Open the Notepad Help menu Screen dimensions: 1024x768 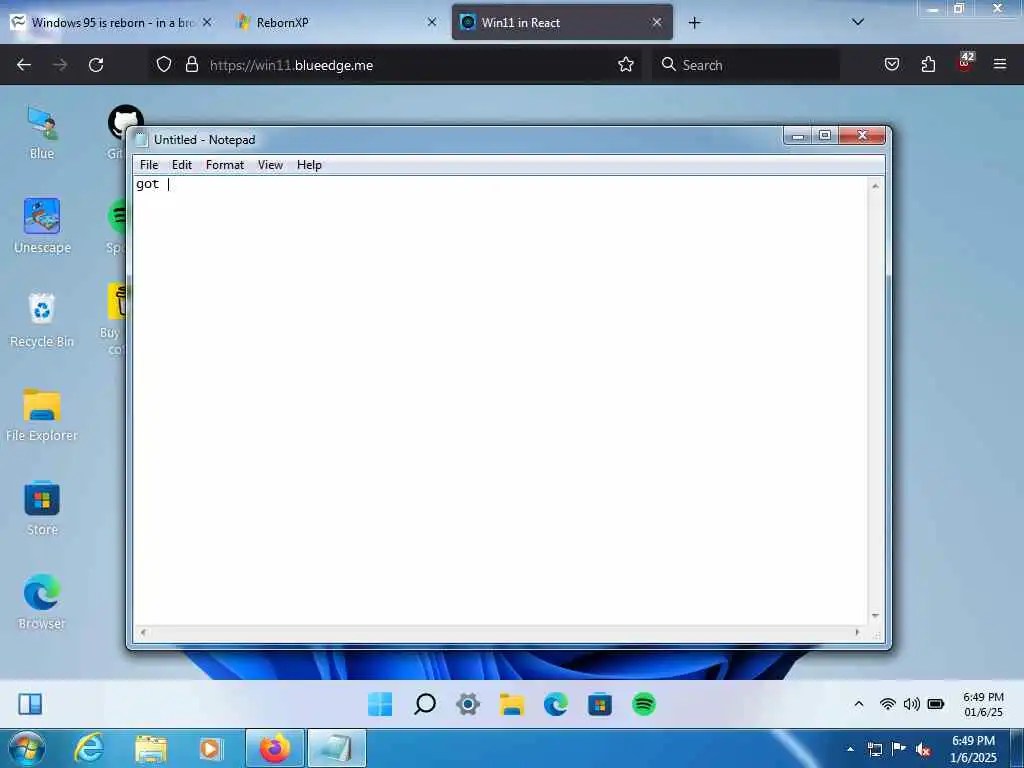309,165
